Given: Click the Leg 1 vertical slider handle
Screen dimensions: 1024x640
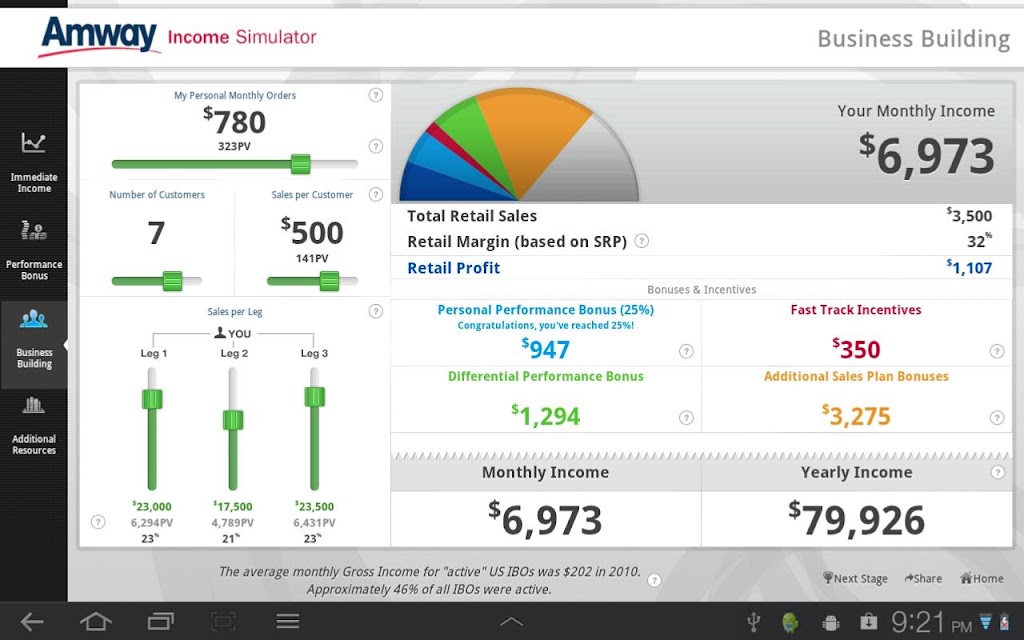Looking at the screenshot, I should click(152, 399).
